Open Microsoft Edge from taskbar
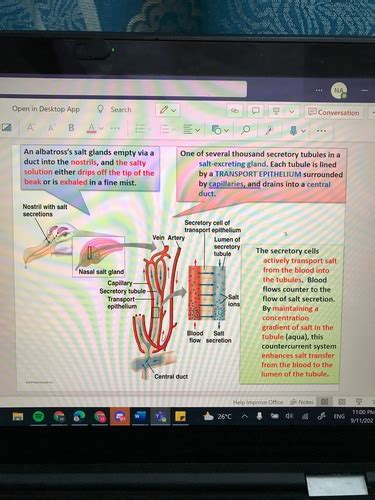 (x=80, y=416)
